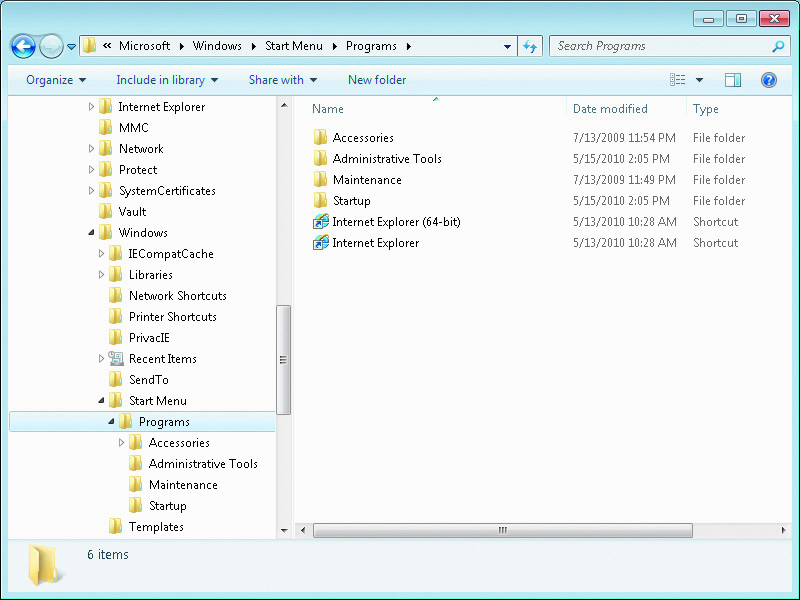
Task: Show hidden parent folders via the double chevron
Action: pos(107,46)
